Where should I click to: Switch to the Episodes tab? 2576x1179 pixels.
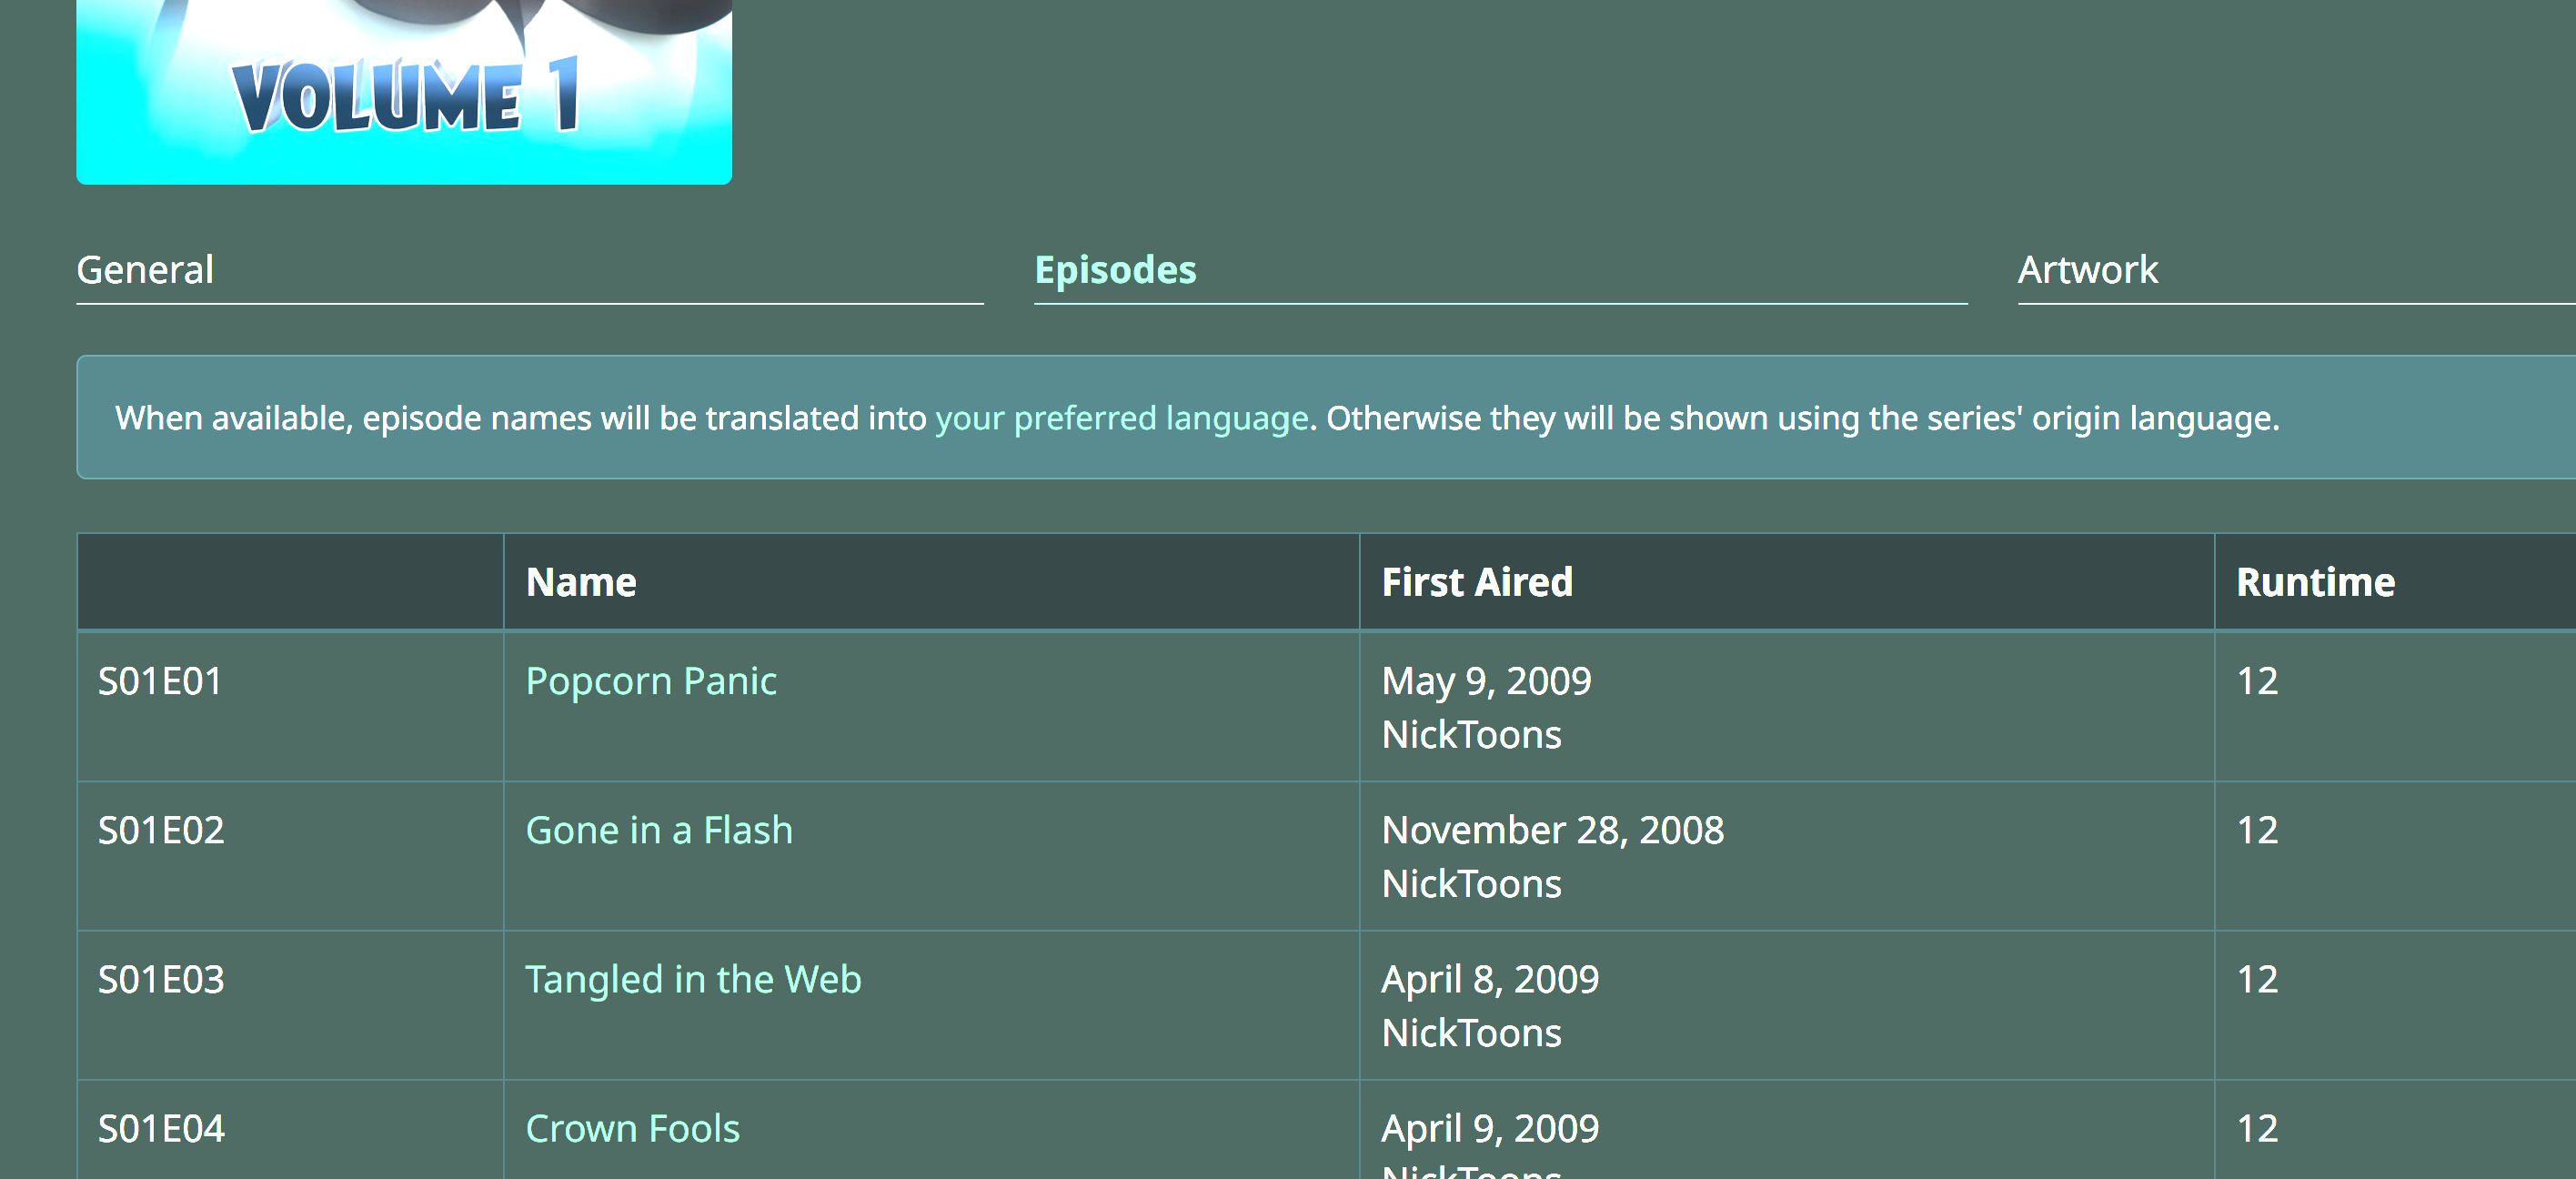1115,270
